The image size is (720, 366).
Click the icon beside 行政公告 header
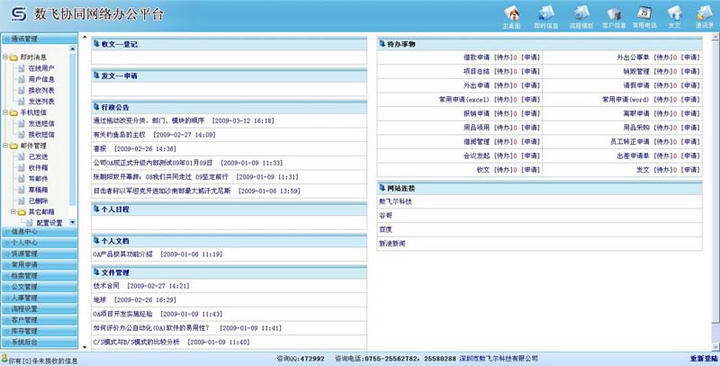pyautogui.click(x=96, y=107)
